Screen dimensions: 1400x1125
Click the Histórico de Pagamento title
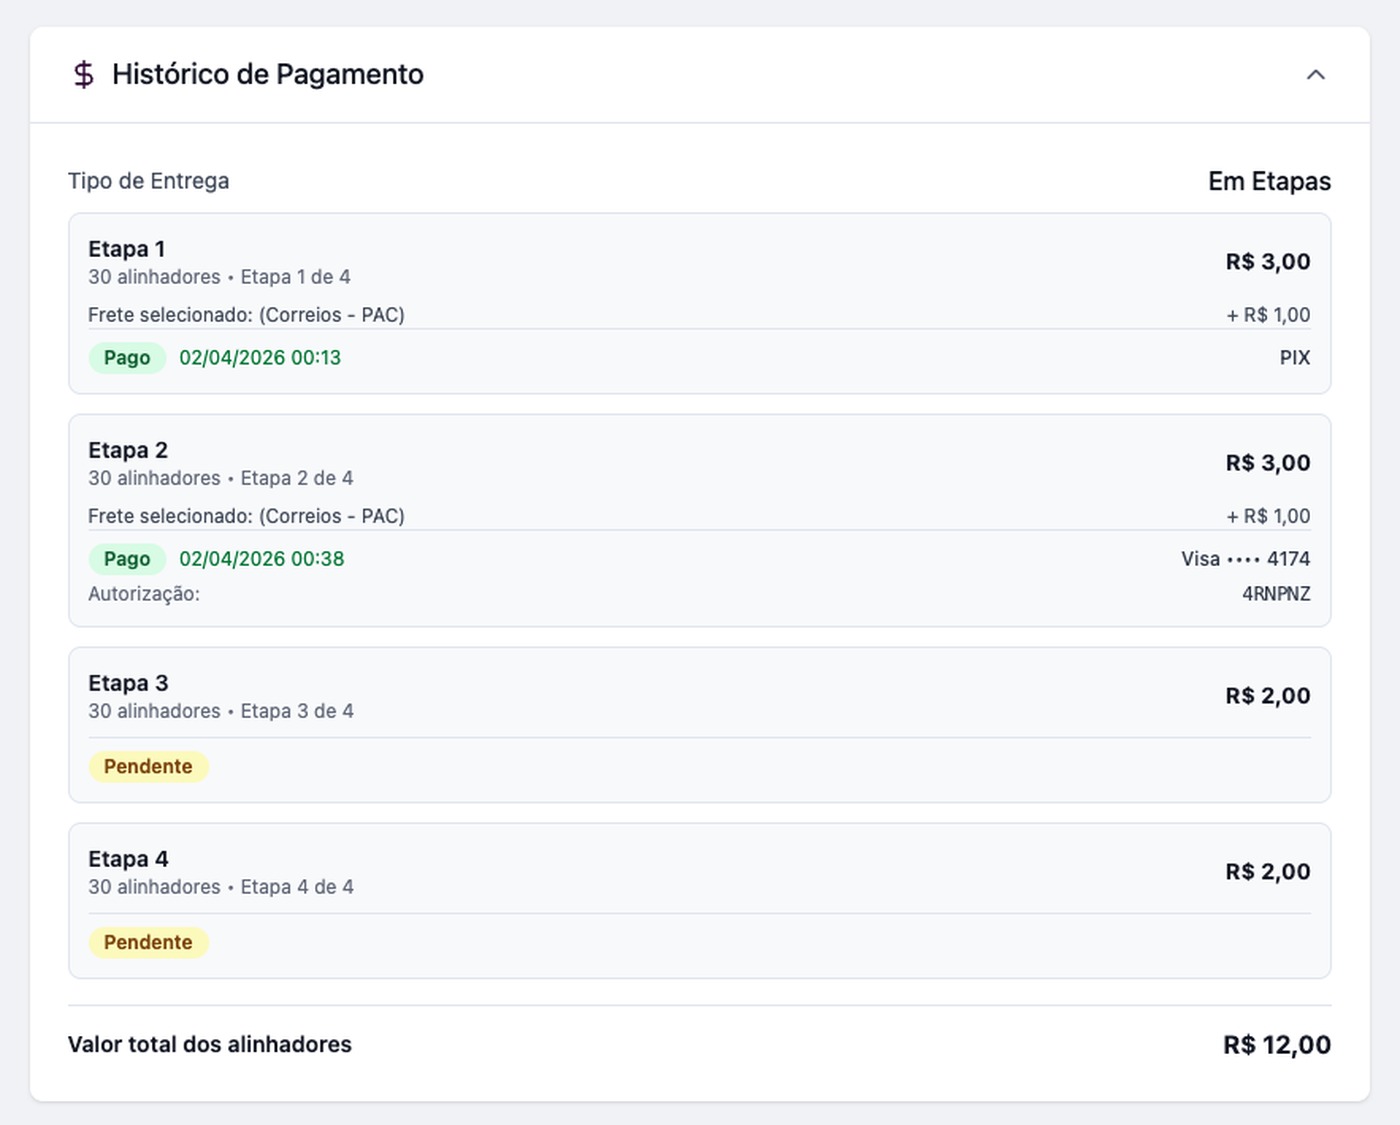pos(267,75)
